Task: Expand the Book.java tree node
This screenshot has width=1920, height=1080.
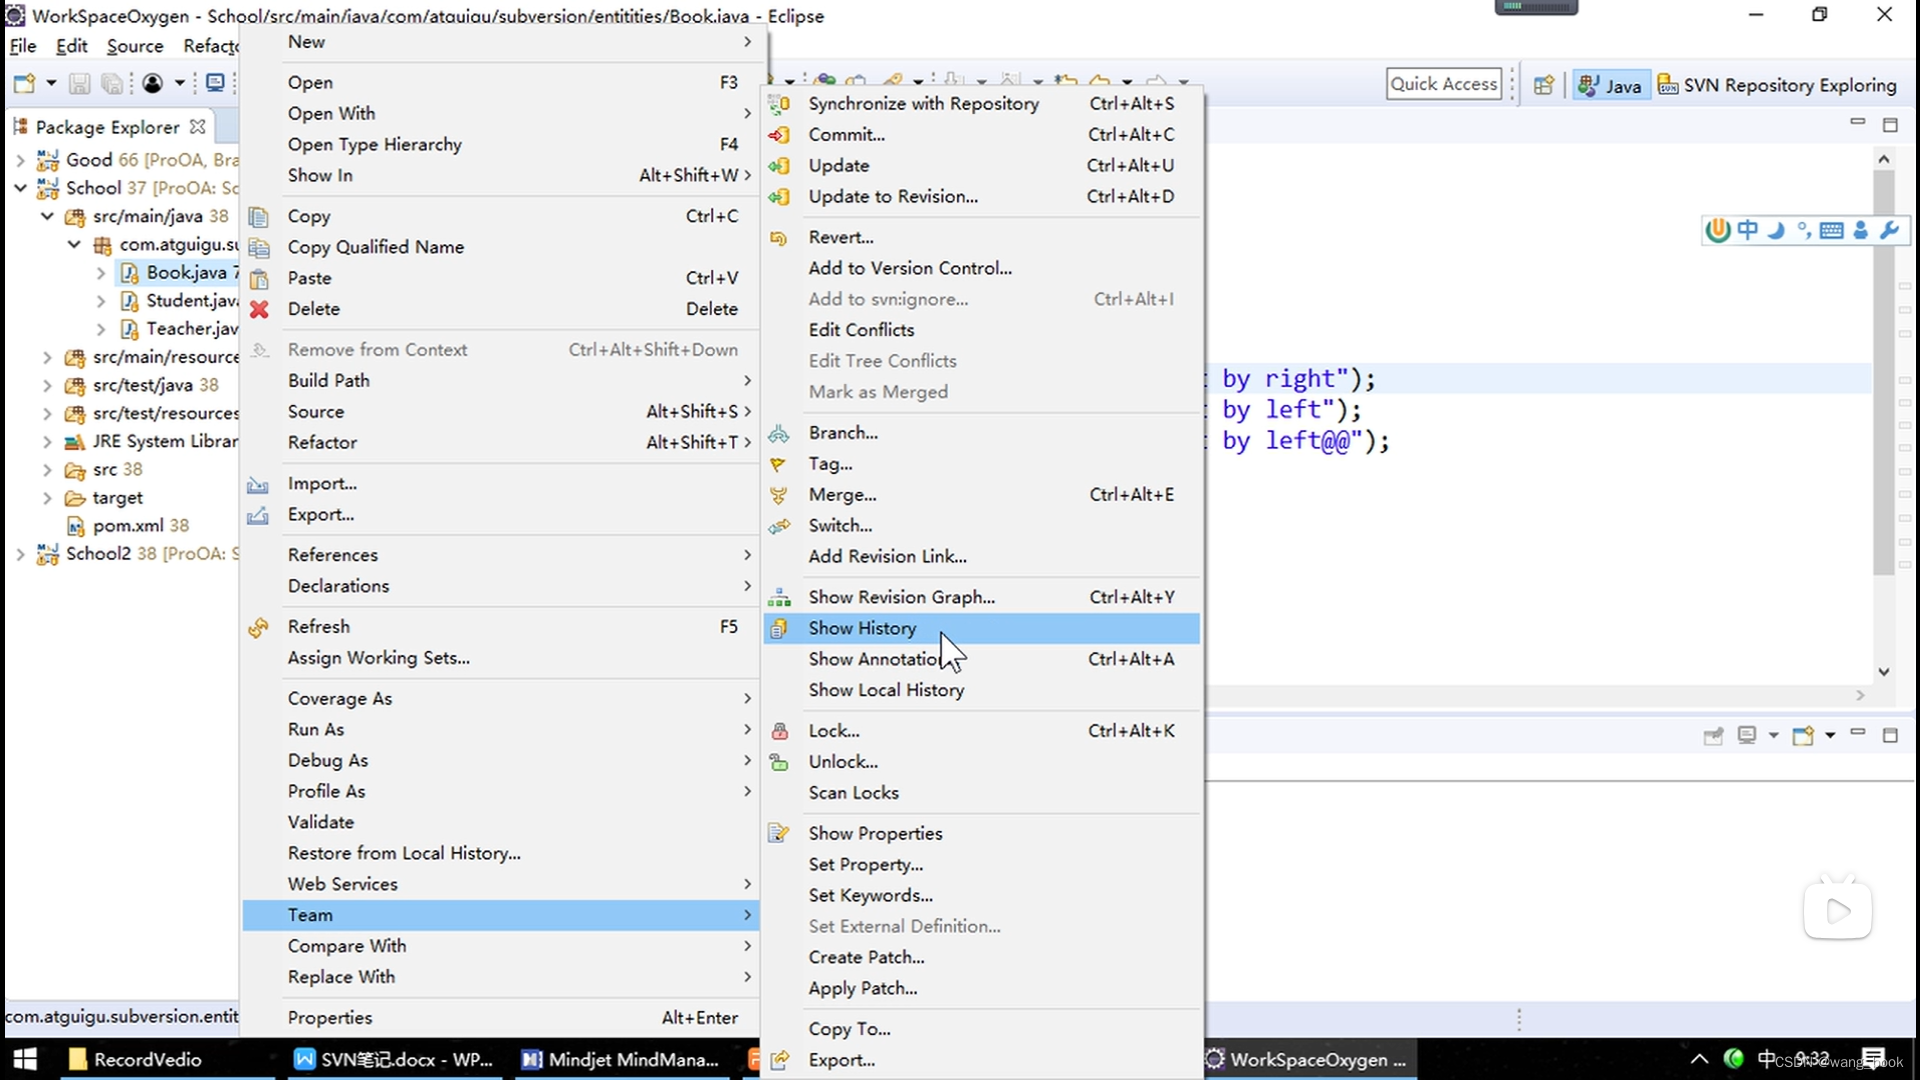Action: pyautogui.click(x=101, y=272)
